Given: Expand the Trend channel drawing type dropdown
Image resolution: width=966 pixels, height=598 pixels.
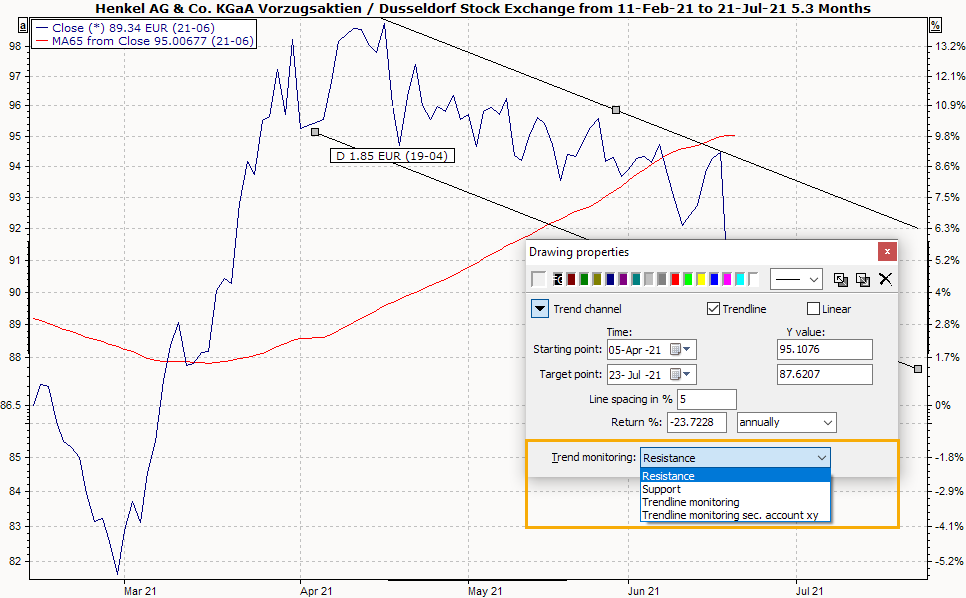Looking at the screenshot, I should [x=540, y=309].
